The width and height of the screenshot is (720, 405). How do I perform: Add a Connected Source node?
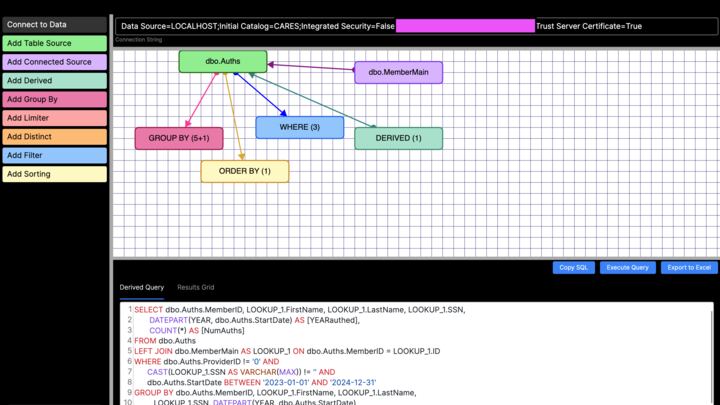pos(55,62)
